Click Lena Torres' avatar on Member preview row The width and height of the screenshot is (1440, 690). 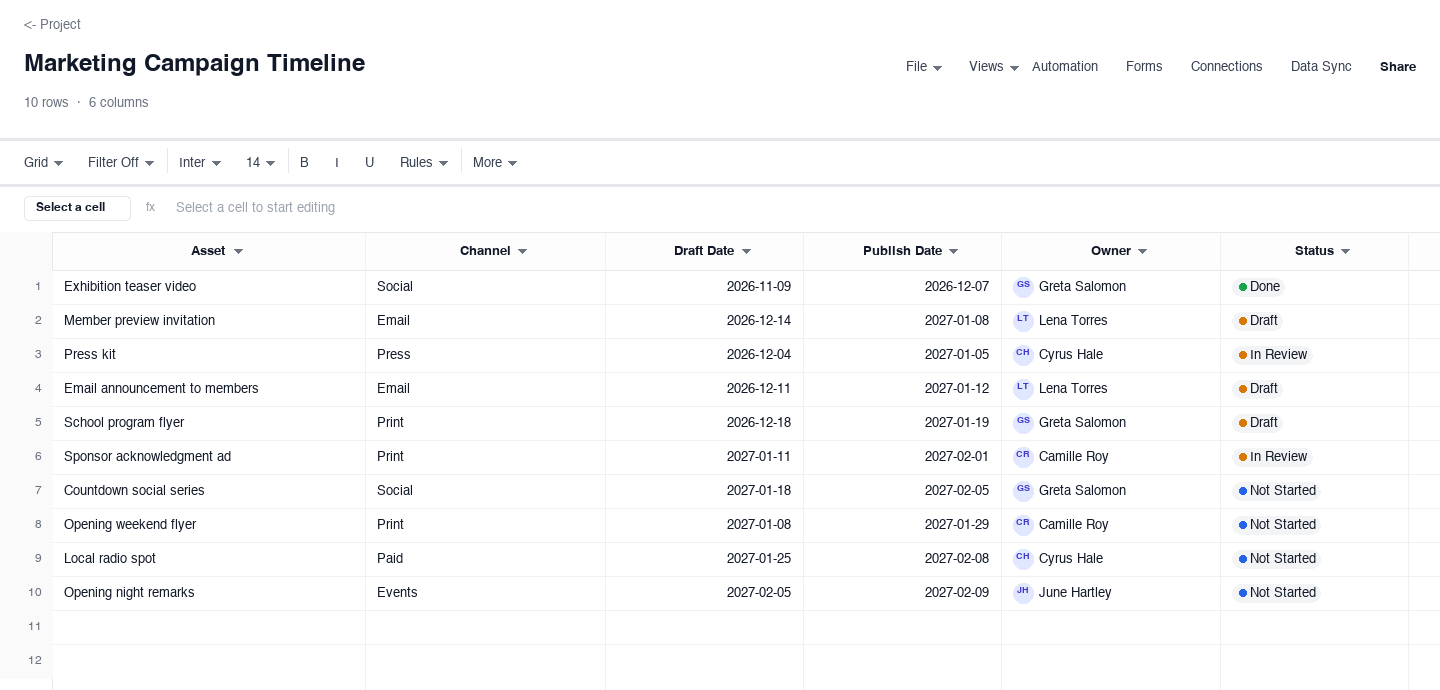[x=1023, y=320]
